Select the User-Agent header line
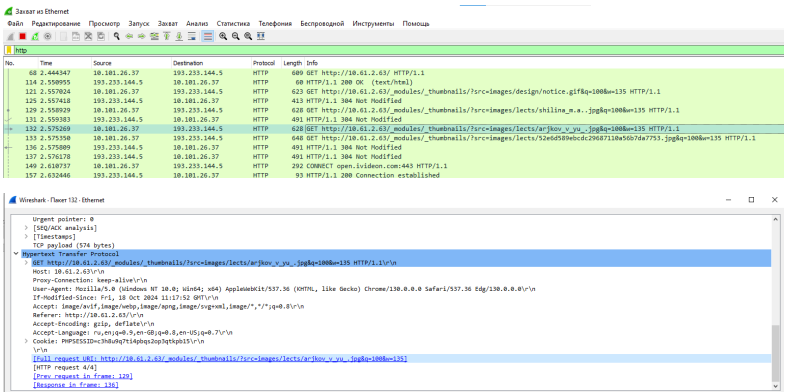This screenshot has height=392, width=785. click(284, 289)
